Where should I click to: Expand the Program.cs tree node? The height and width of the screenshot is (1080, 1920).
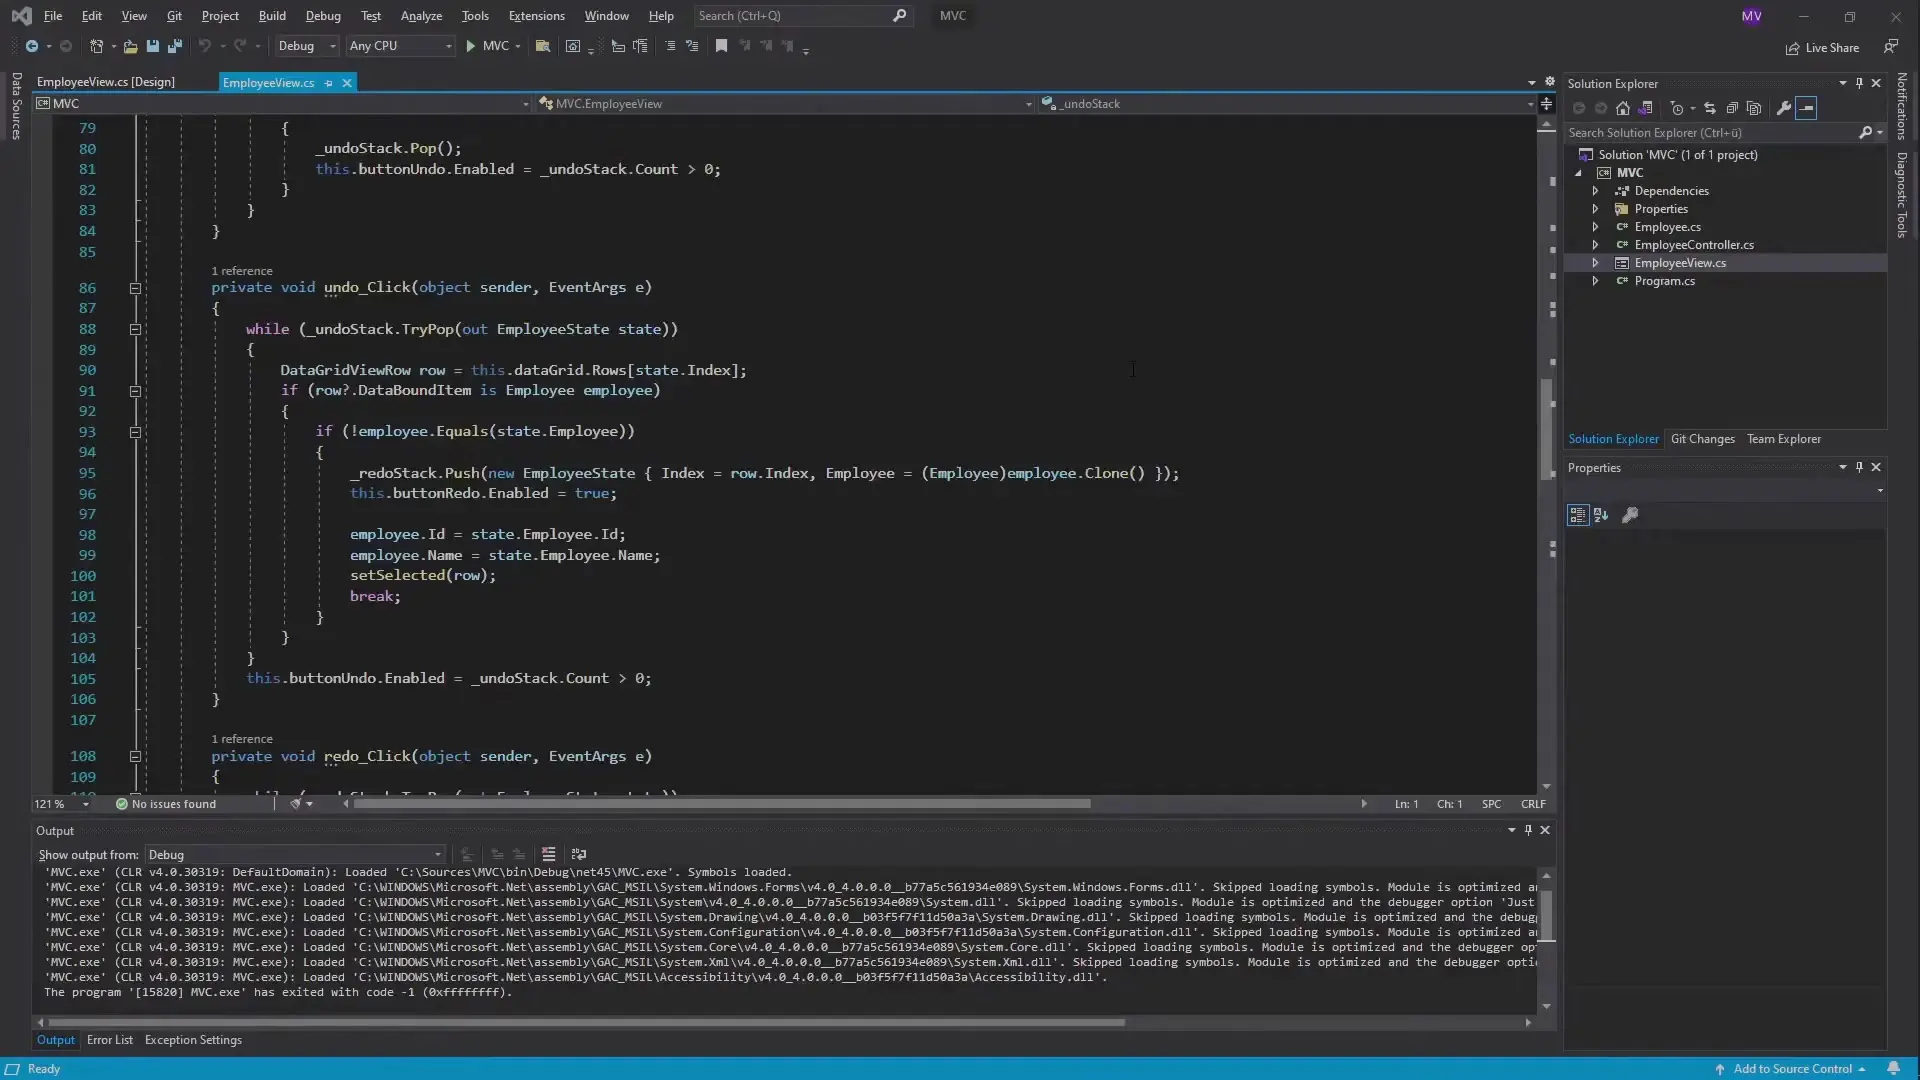coord(1595,281)
